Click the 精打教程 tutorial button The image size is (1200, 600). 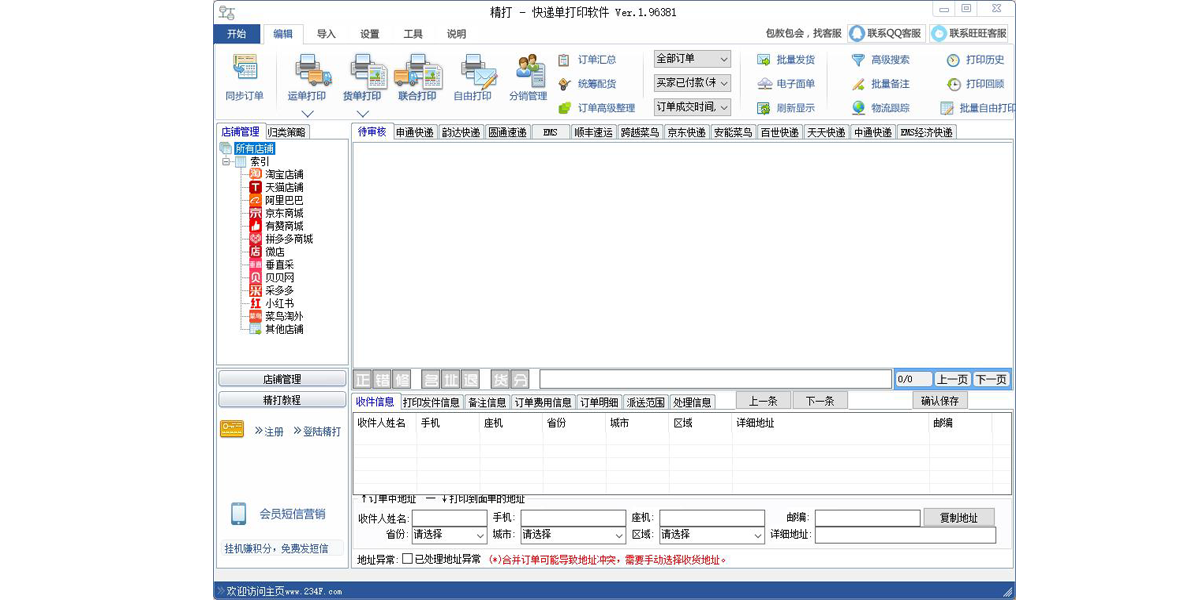point(282,400)
